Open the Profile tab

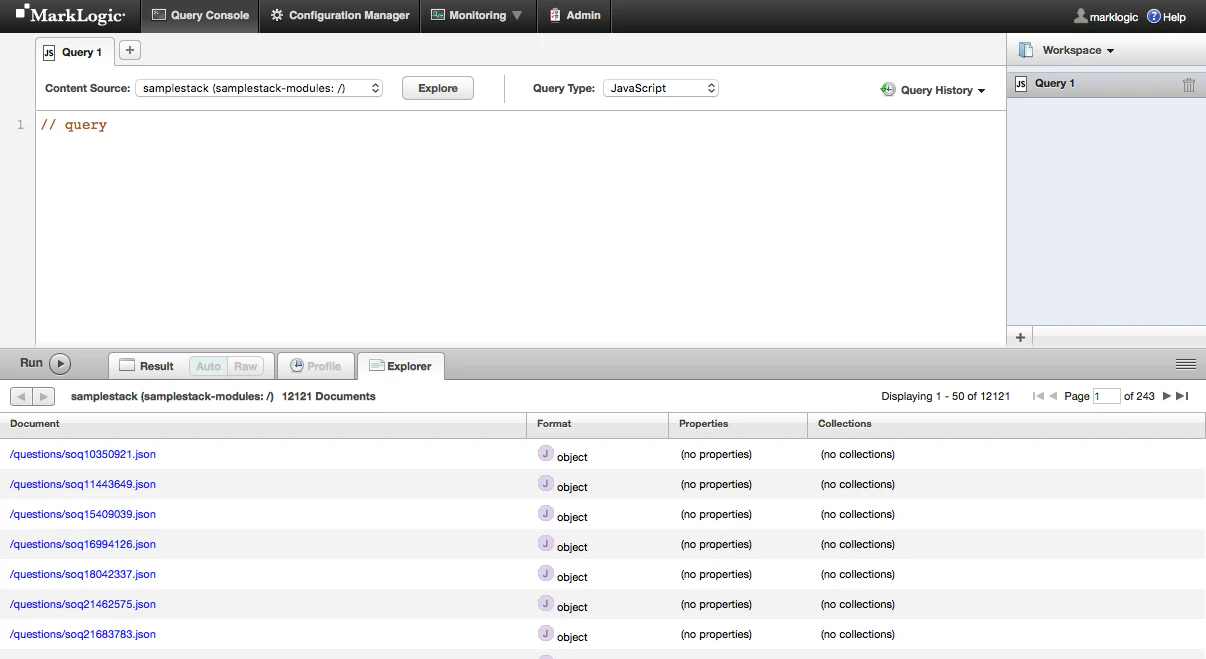click(x=315, y=366)
